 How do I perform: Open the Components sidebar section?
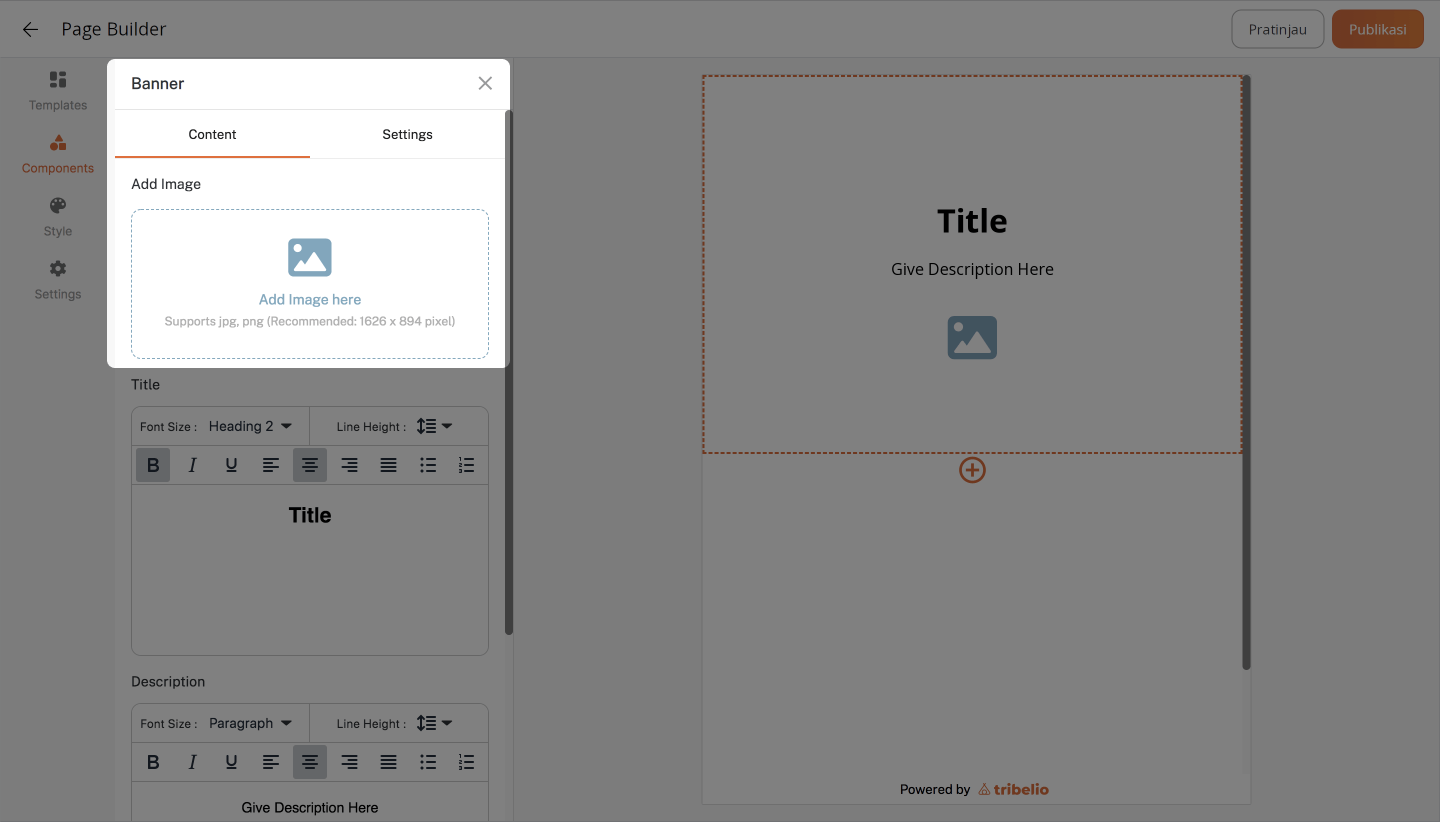coord(58,154)
